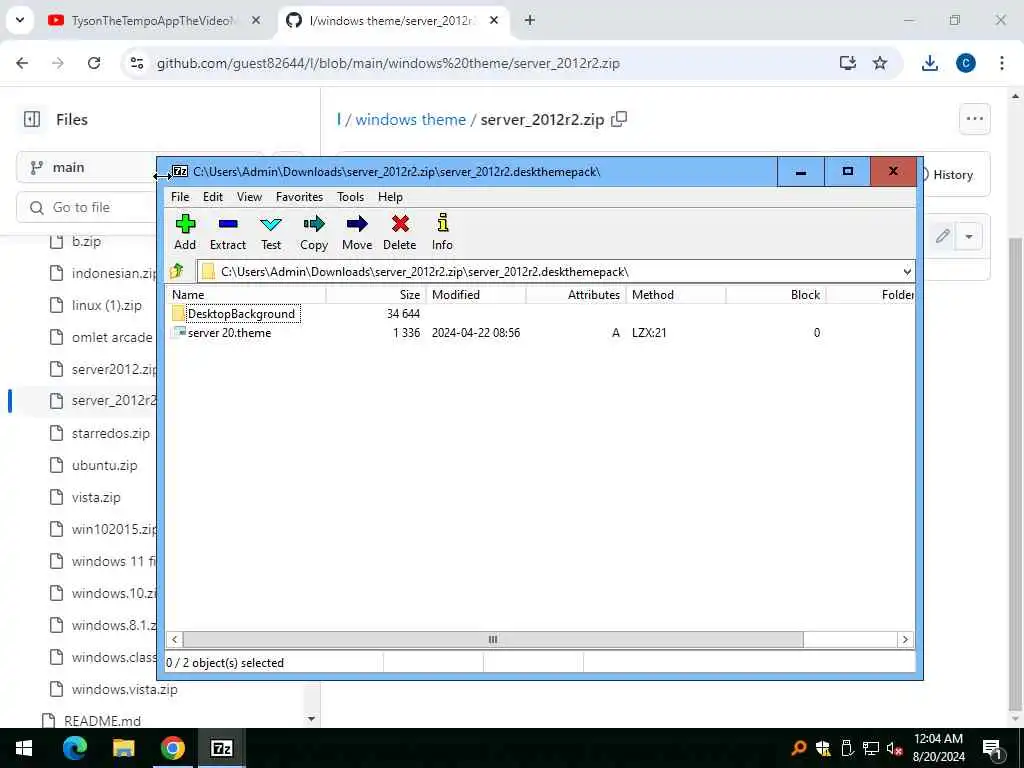Image resolution: width=1024 pixels, height=768 pixels.
Task: Open a new Chrome tab
Action: (x=530, y=21)
